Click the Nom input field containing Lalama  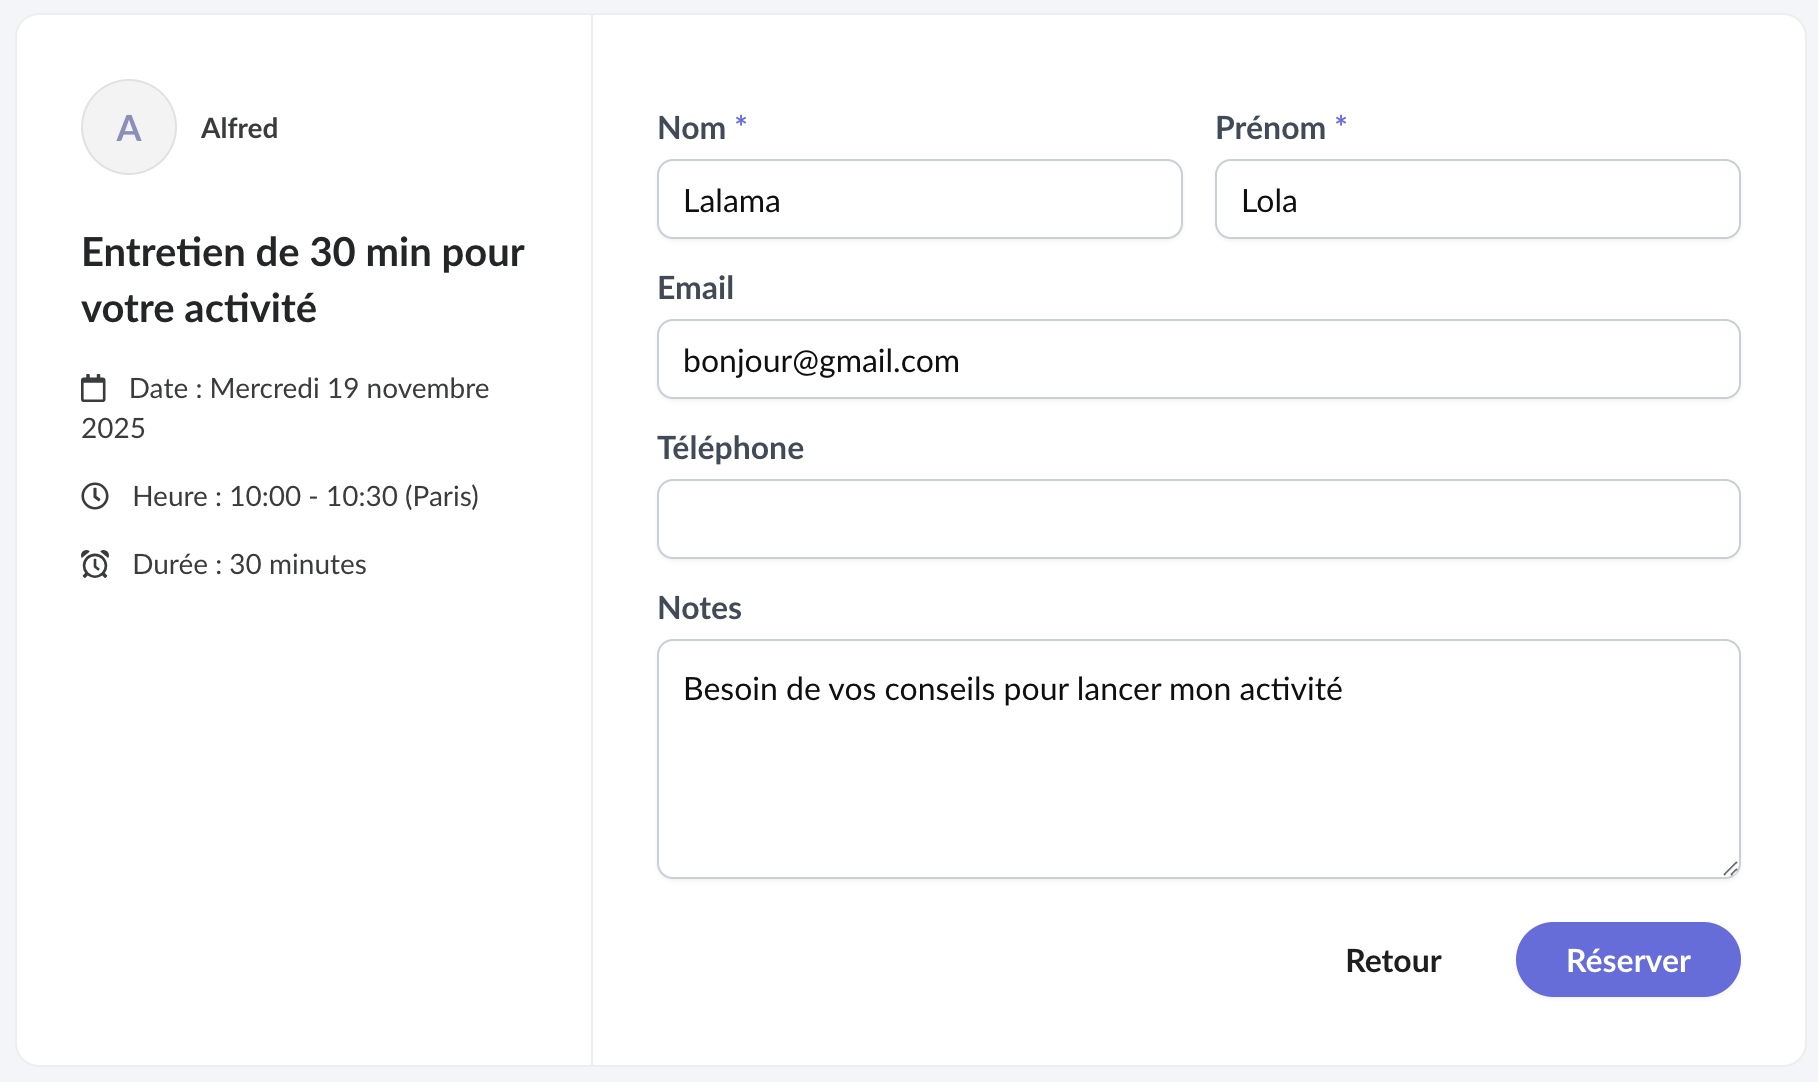[x=919, y=200]
